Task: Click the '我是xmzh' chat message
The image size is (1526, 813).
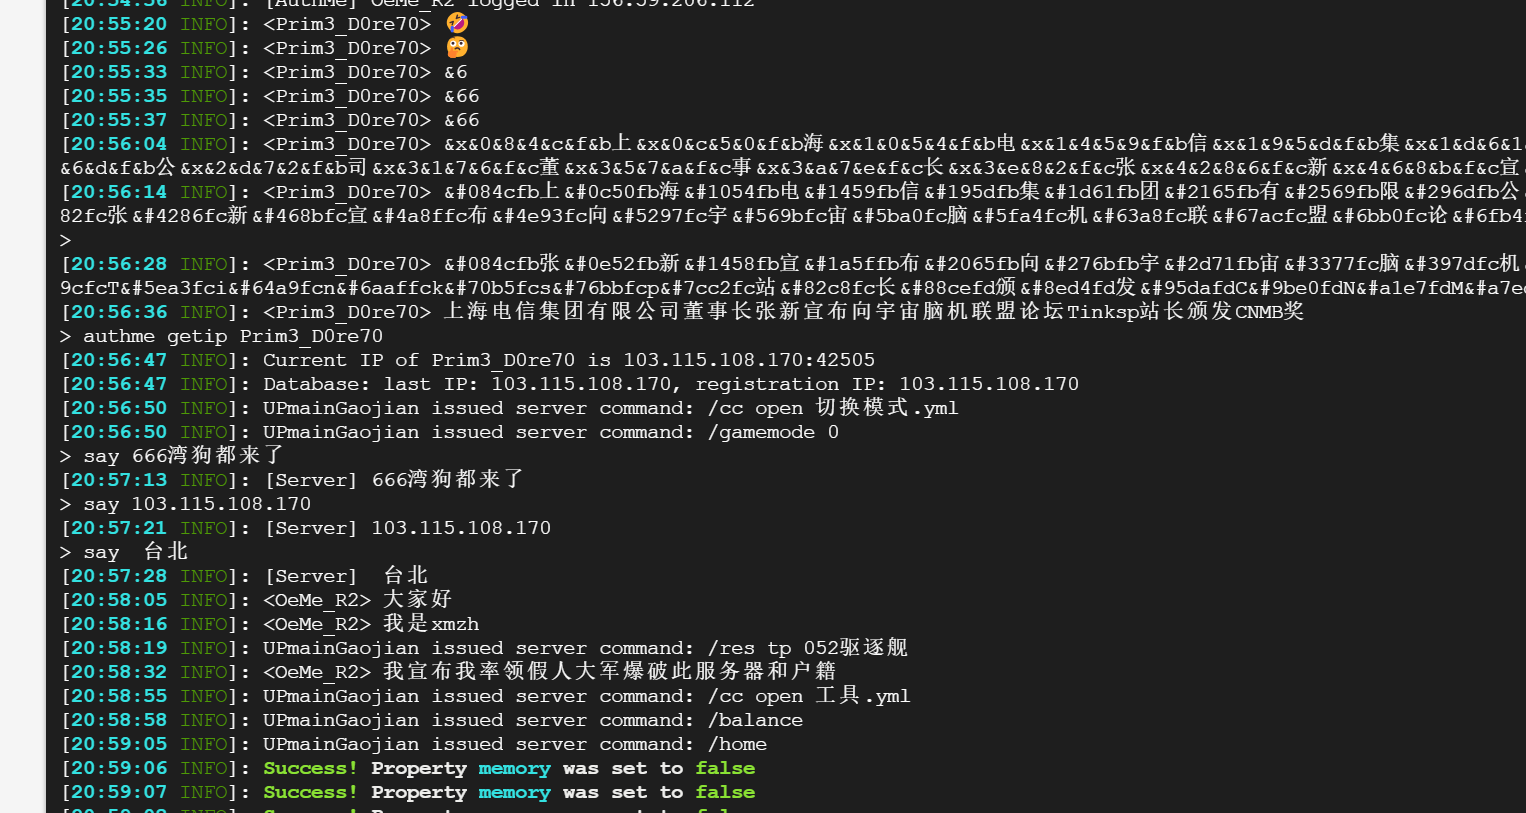Action: [430, 624]
